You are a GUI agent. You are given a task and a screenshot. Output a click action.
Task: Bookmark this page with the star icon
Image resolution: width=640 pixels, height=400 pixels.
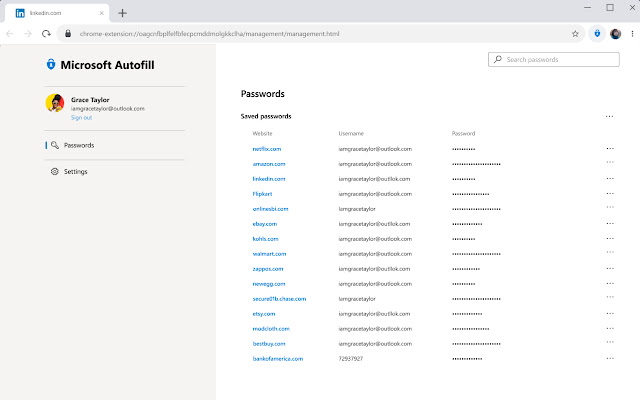[x=575, y=33]
